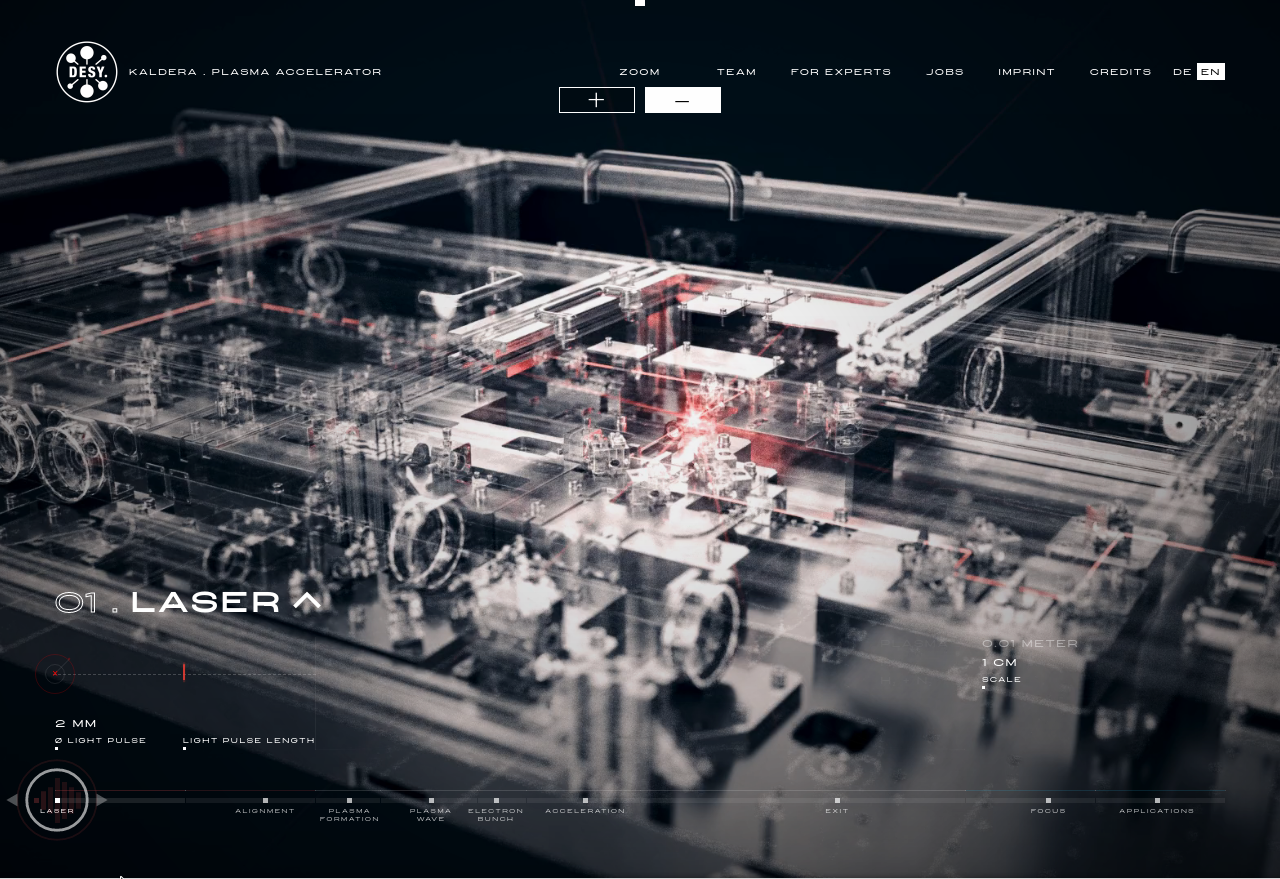Click the Kaldera Plasma Accelerator title
1280x879 pixels.
click(x=255, y=72)
